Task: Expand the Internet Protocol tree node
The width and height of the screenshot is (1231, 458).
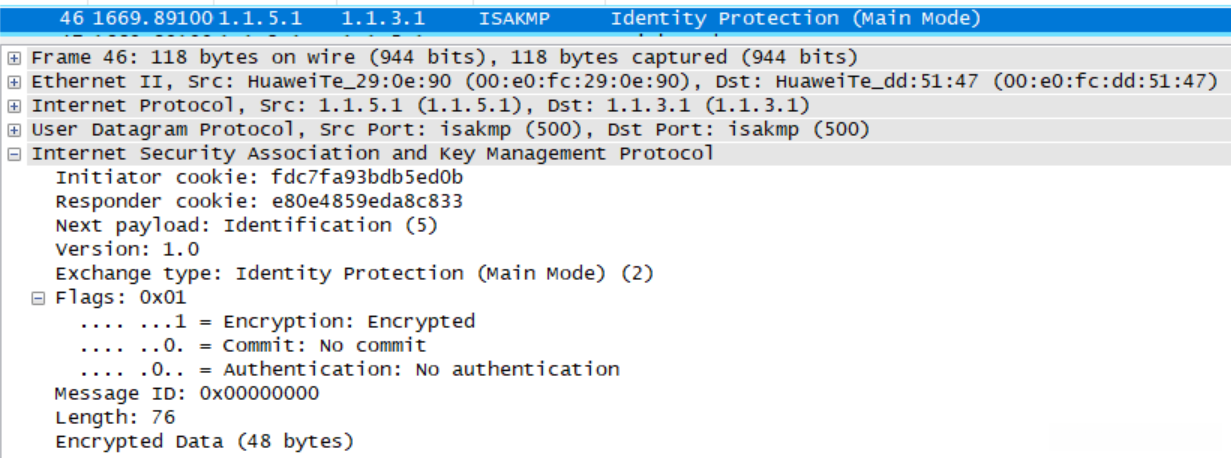Action: pyautogui.click(x=14, y=105)
